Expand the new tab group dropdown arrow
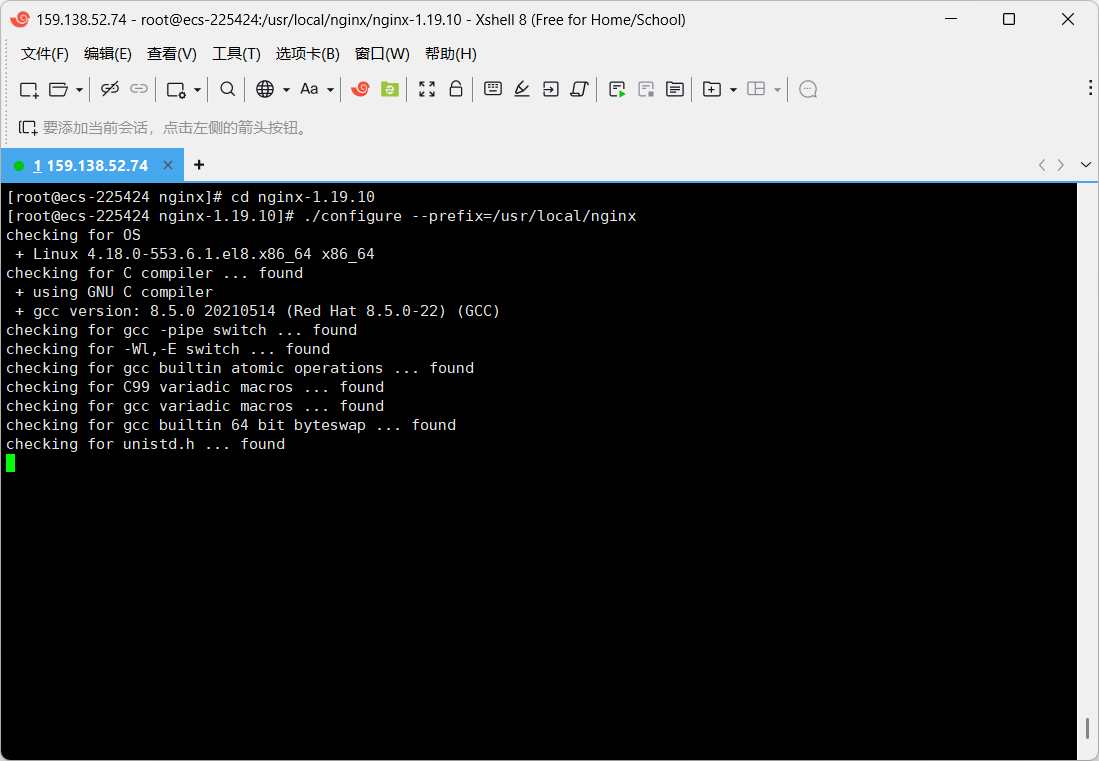Viewport: 1099px width, 761px height. 733,90
